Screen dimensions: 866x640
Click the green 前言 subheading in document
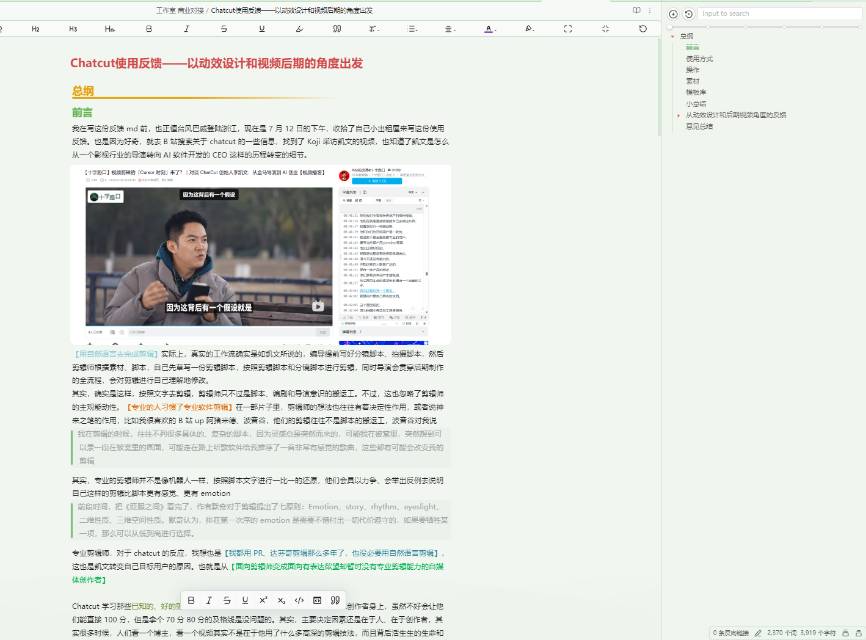click(82, 112)
